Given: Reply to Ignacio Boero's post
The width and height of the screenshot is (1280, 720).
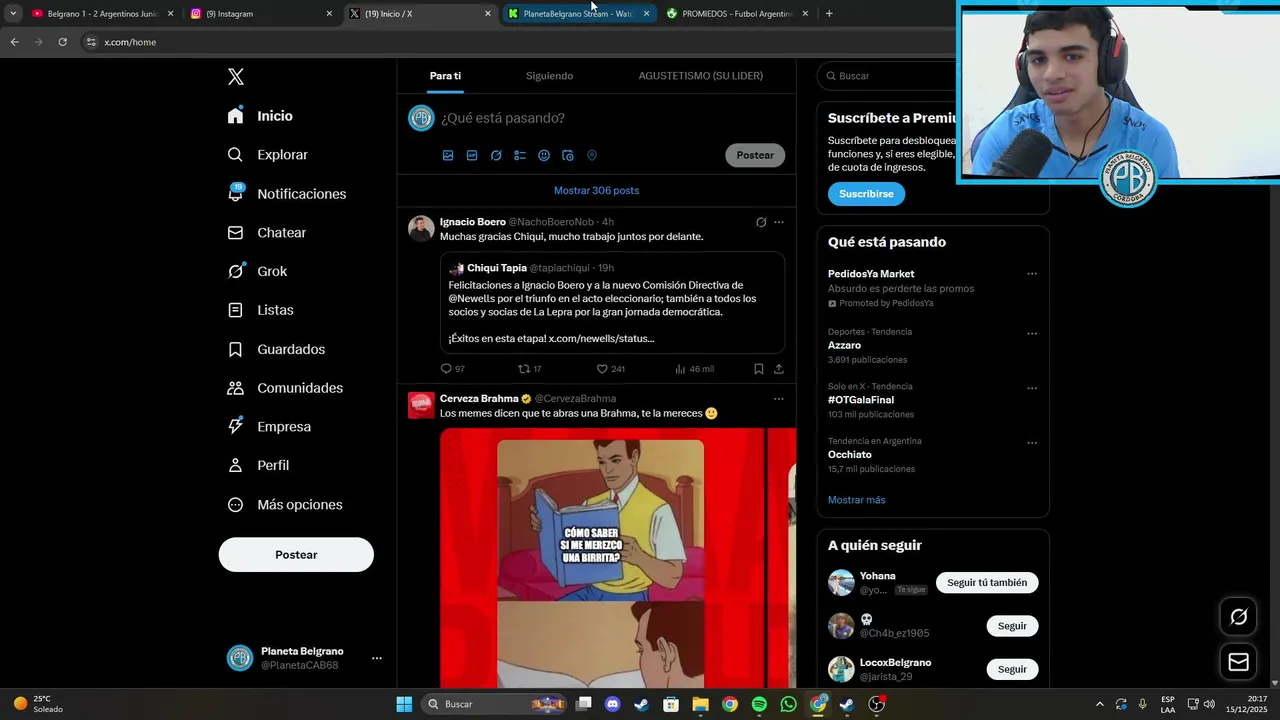Looking at the screenshot, I should (x=452, y=369).
